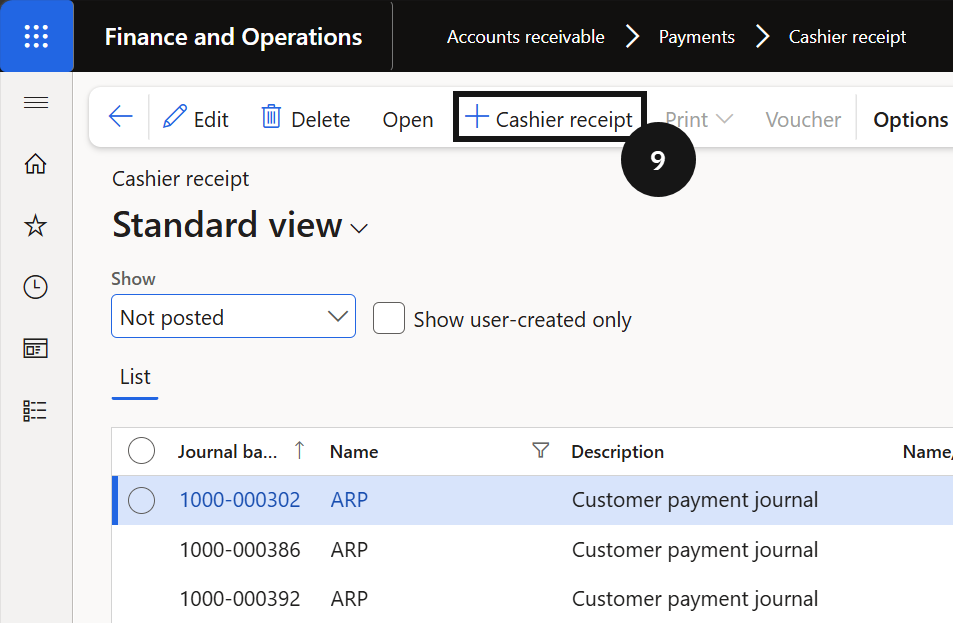Viewport: 953px width, 623px height.
Task: Click Open in the action pane
Action: 408,120
